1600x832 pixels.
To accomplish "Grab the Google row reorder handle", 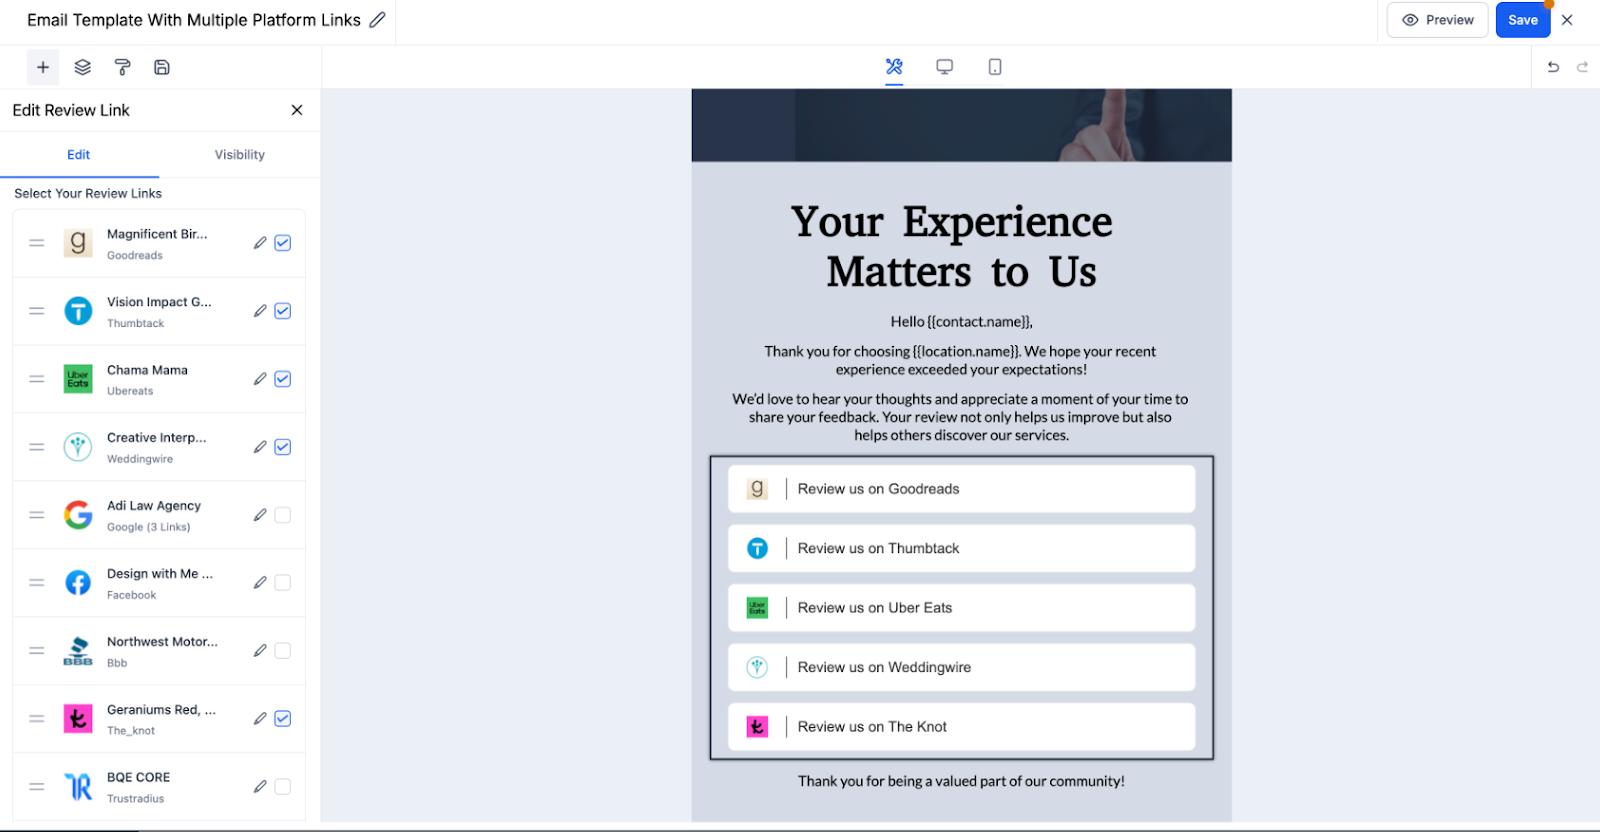I will tap(37, 515).
